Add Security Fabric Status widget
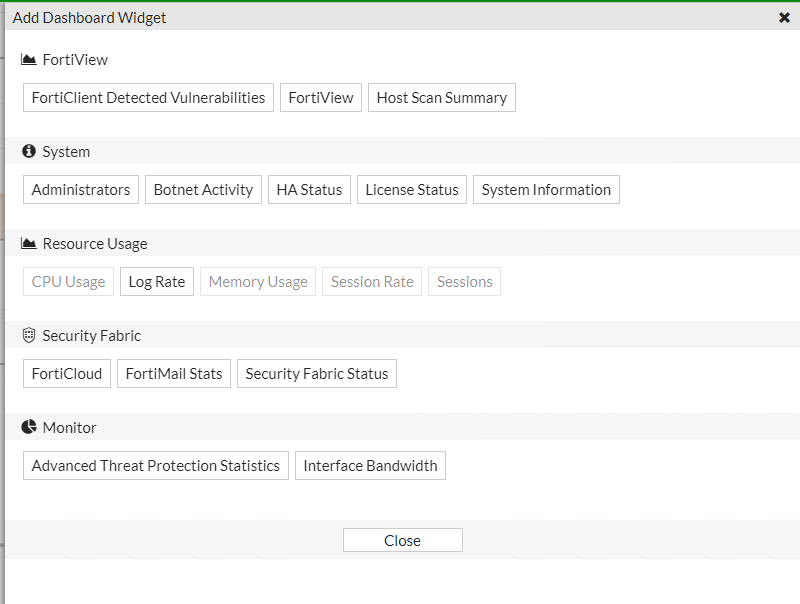This screenshot has height=604, width=800. click(317, 373)
